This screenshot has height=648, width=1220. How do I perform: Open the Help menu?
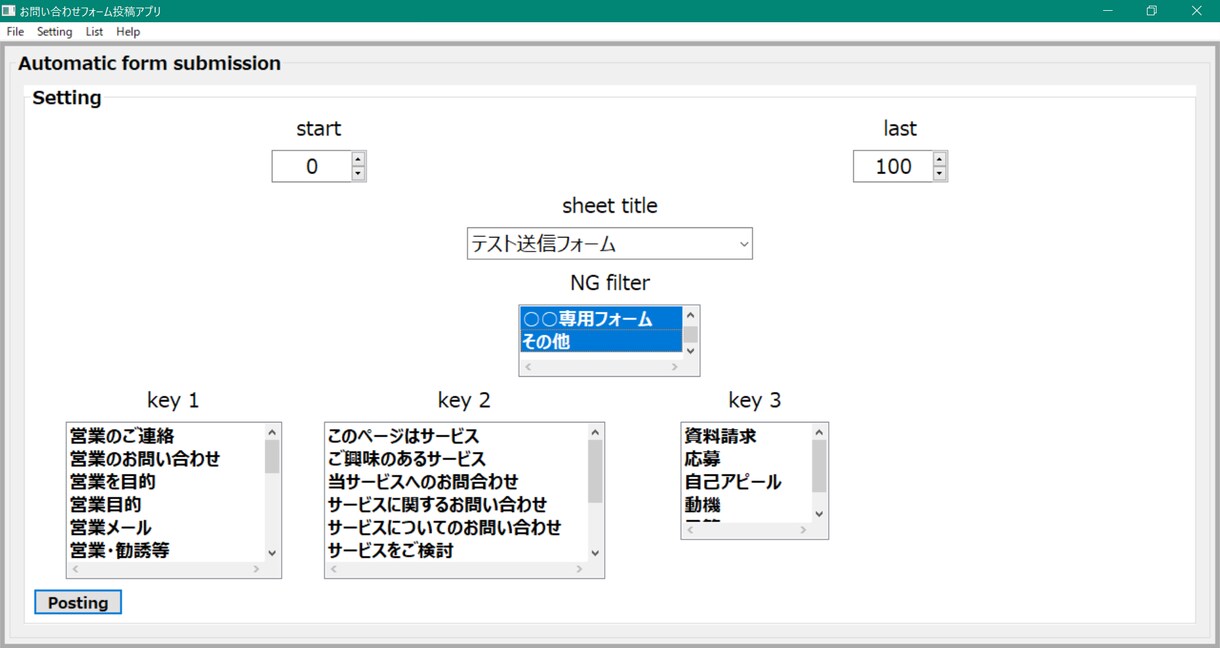tap(128, 32)
